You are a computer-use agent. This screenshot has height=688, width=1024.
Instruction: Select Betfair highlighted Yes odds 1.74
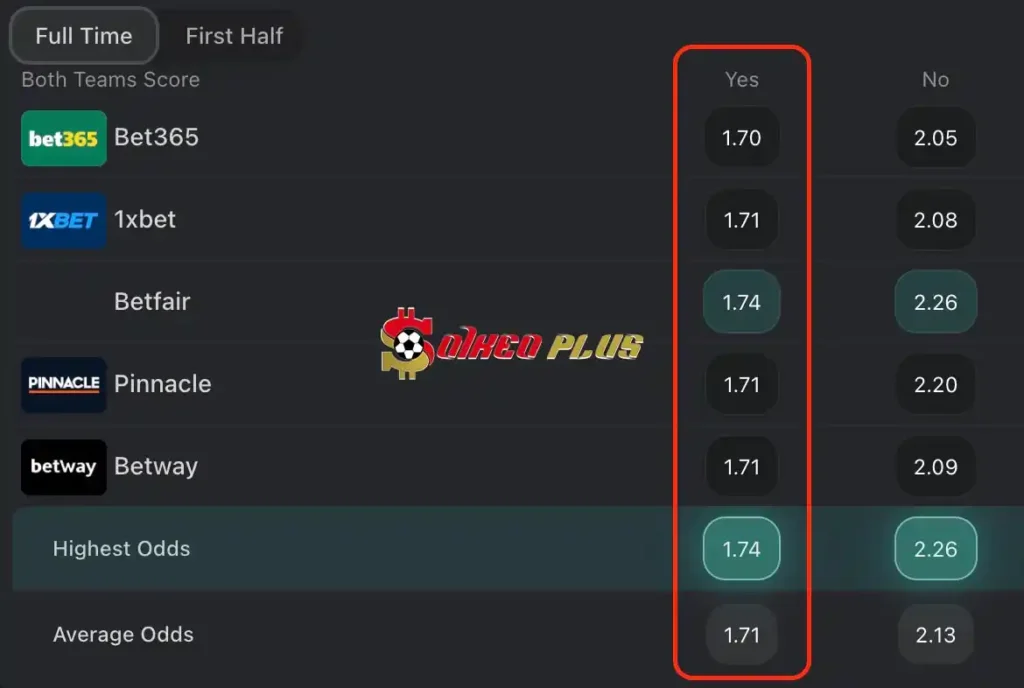pos(741,302)
